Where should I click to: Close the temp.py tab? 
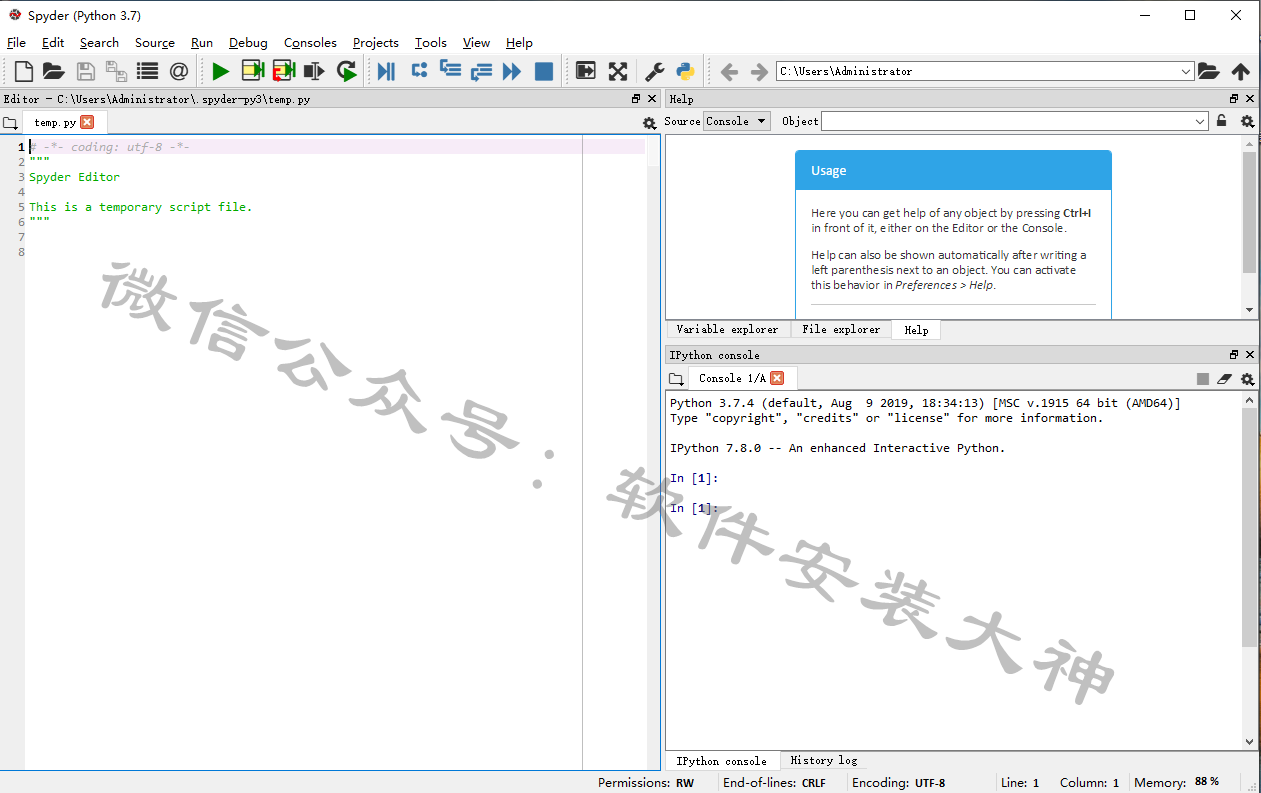[x=87, y=122]
